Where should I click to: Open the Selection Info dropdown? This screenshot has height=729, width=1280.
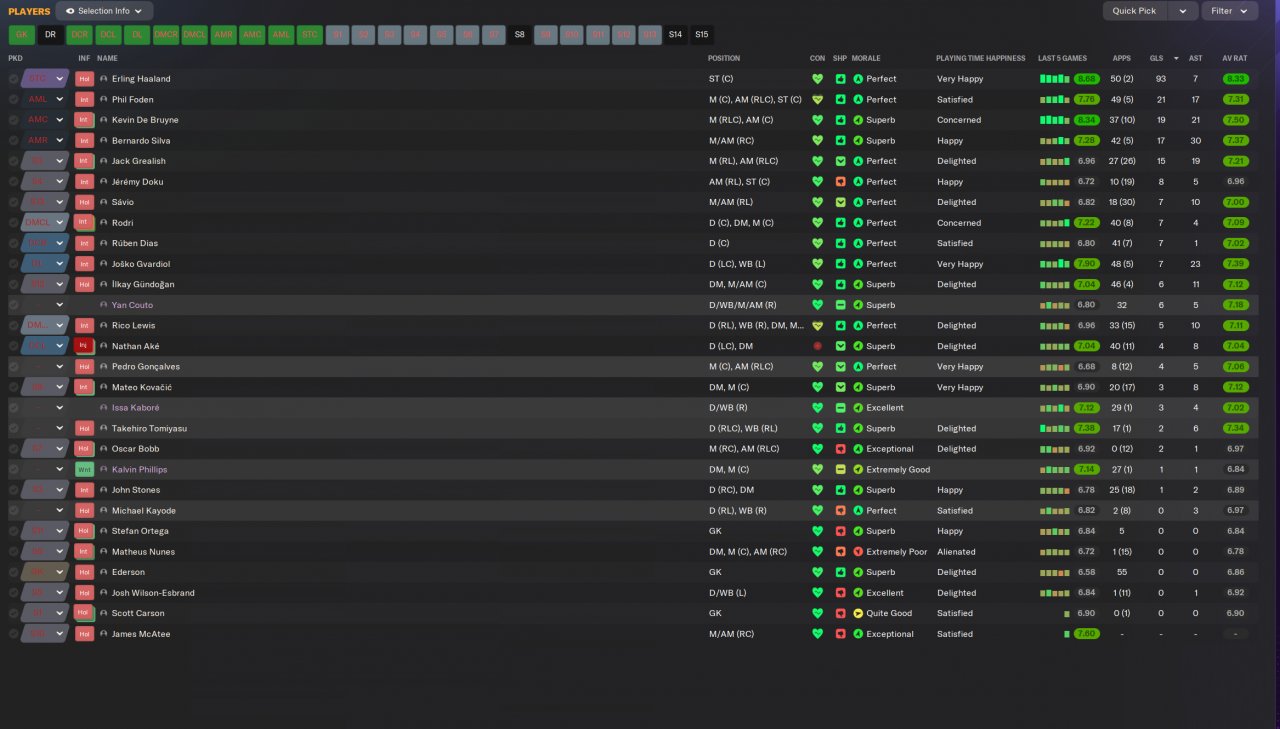coord(105,11)
